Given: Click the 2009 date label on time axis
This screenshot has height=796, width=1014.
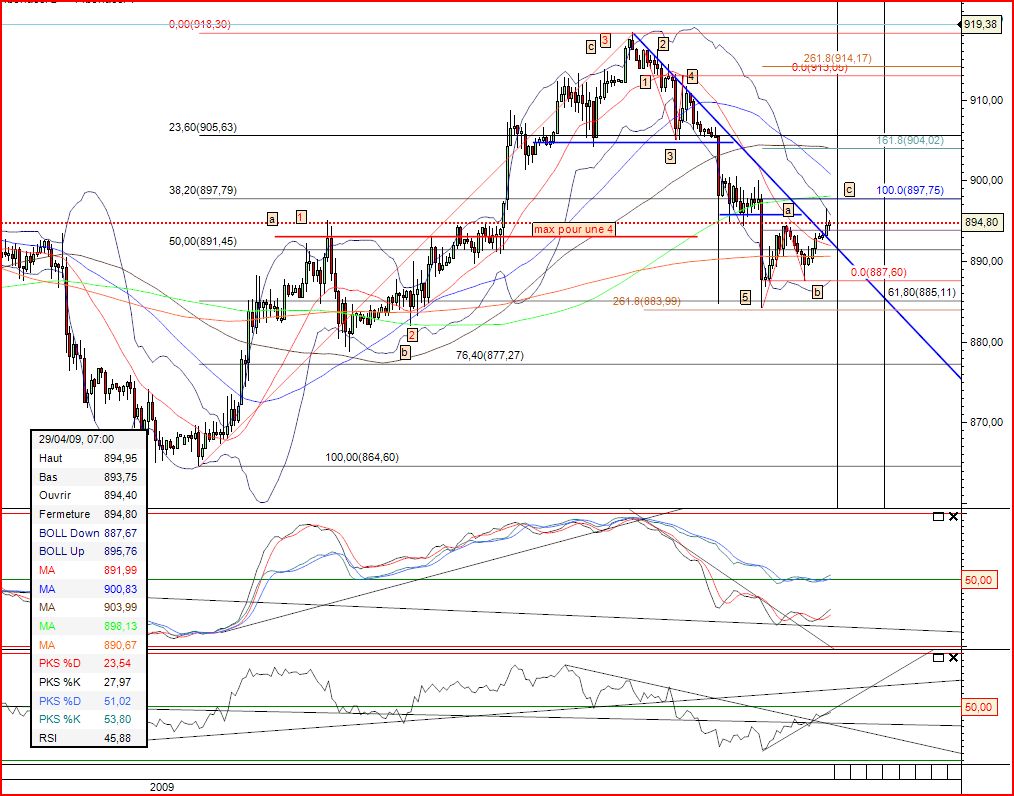Looking at the screenshot, I should pyautogui.click(x=162, y=787).
